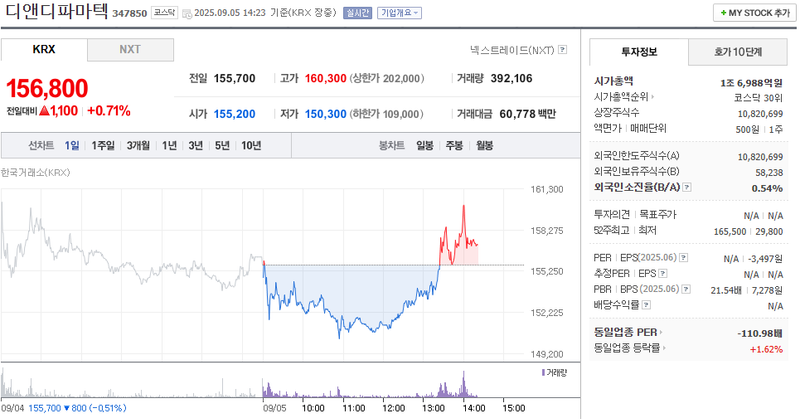Switch to 일봉 candlestick chart

424,145
